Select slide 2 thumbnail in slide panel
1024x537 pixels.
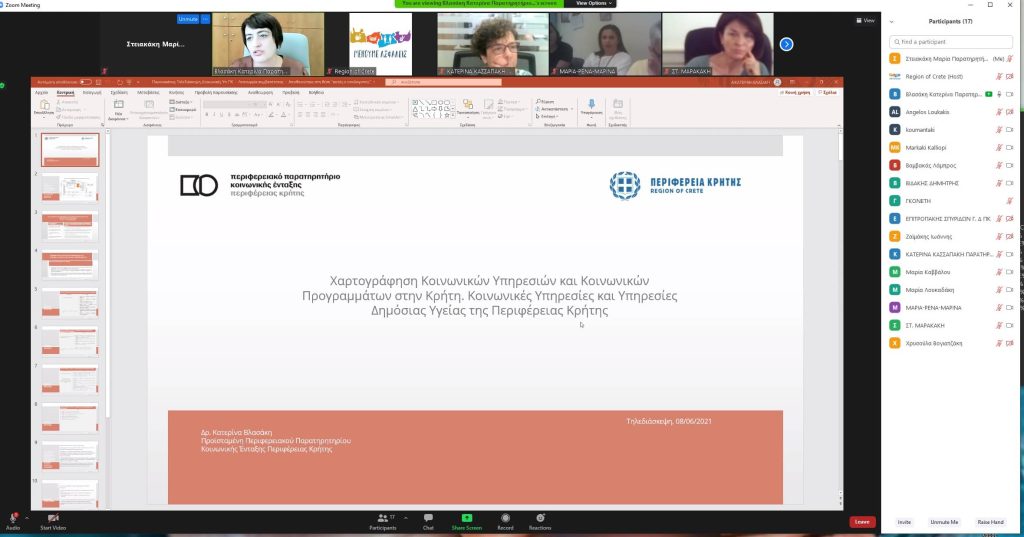coord(70,188)
